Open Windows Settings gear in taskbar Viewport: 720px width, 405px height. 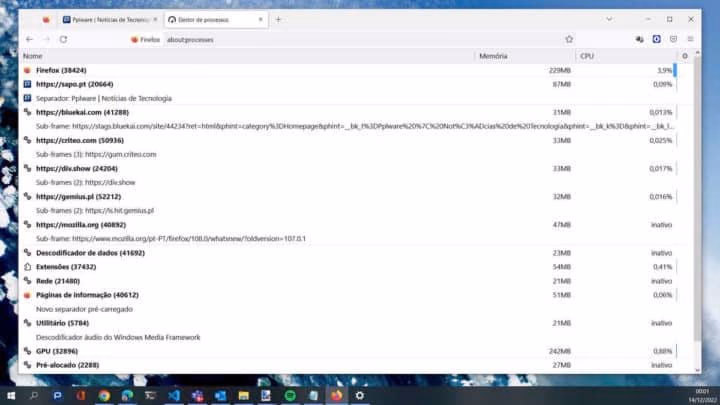(360, 395)
